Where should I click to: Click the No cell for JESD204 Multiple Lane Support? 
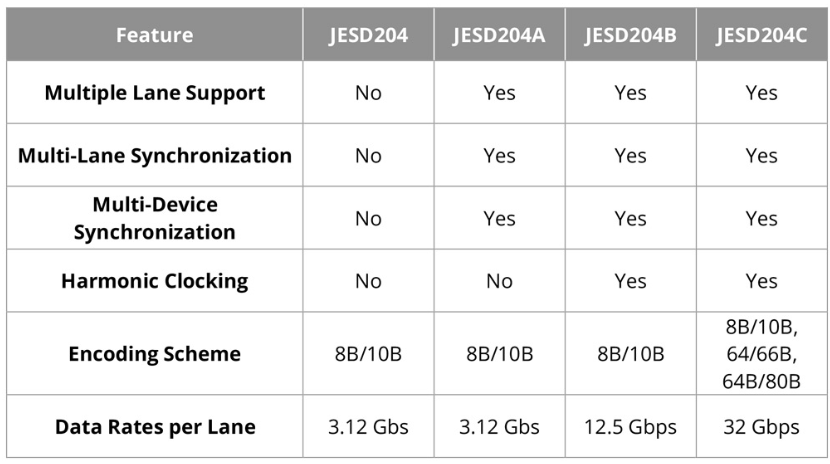pos(368,93)
